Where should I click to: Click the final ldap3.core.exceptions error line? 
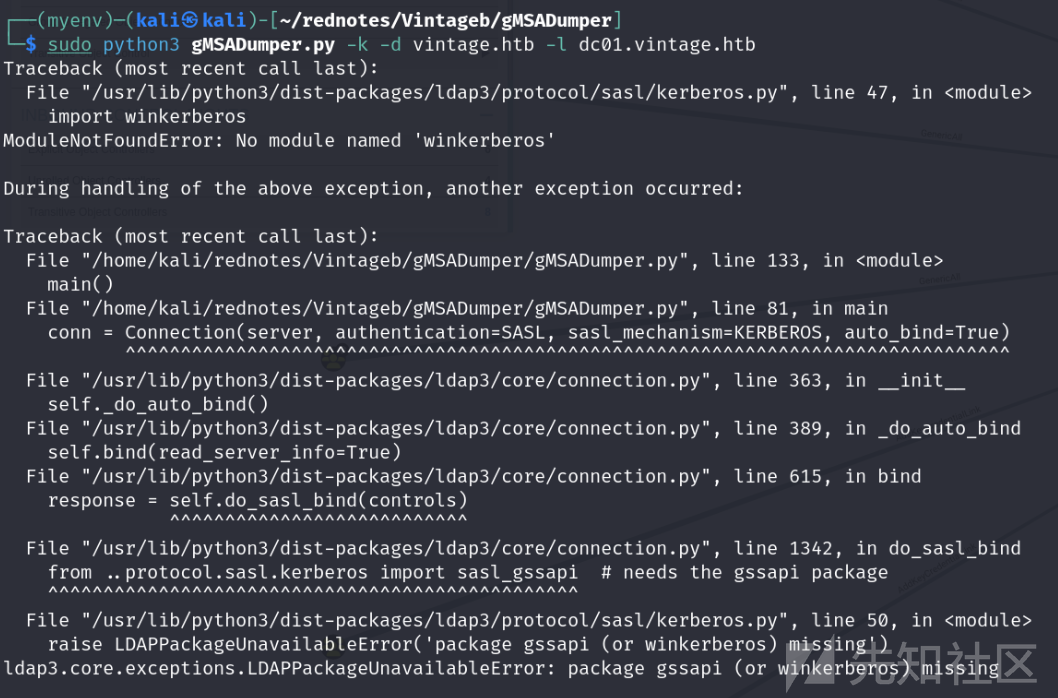coord(501,668)
